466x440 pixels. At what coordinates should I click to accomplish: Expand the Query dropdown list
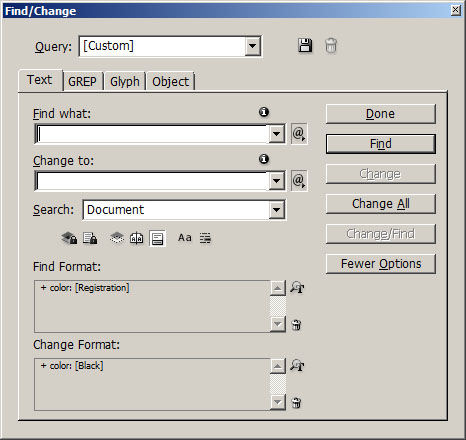pos(253,46)
